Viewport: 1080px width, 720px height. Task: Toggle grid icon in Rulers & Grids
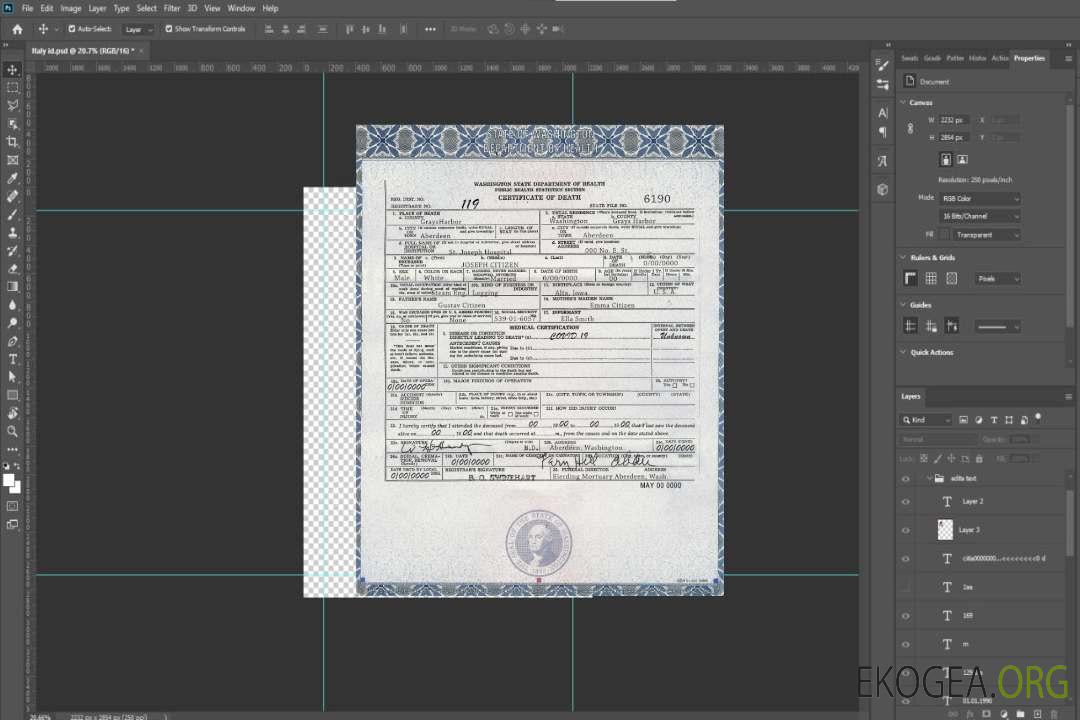click(931, 278)
